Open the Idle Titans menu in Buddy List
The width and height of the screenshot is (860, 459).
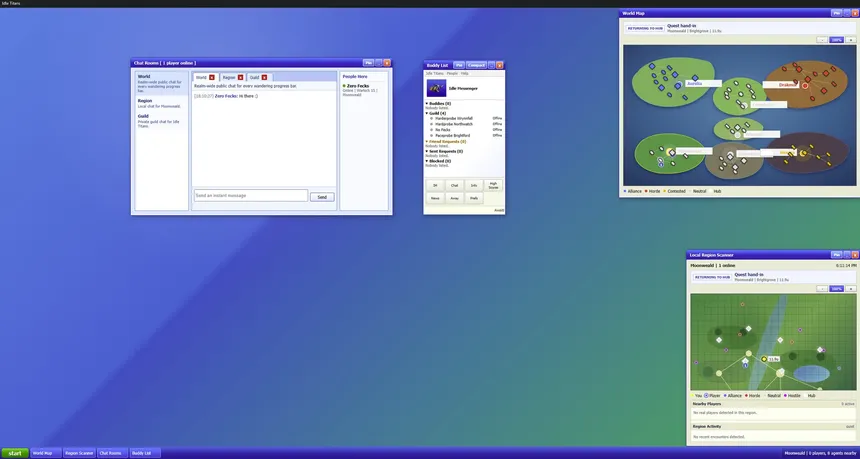click(x=434, y=73)
